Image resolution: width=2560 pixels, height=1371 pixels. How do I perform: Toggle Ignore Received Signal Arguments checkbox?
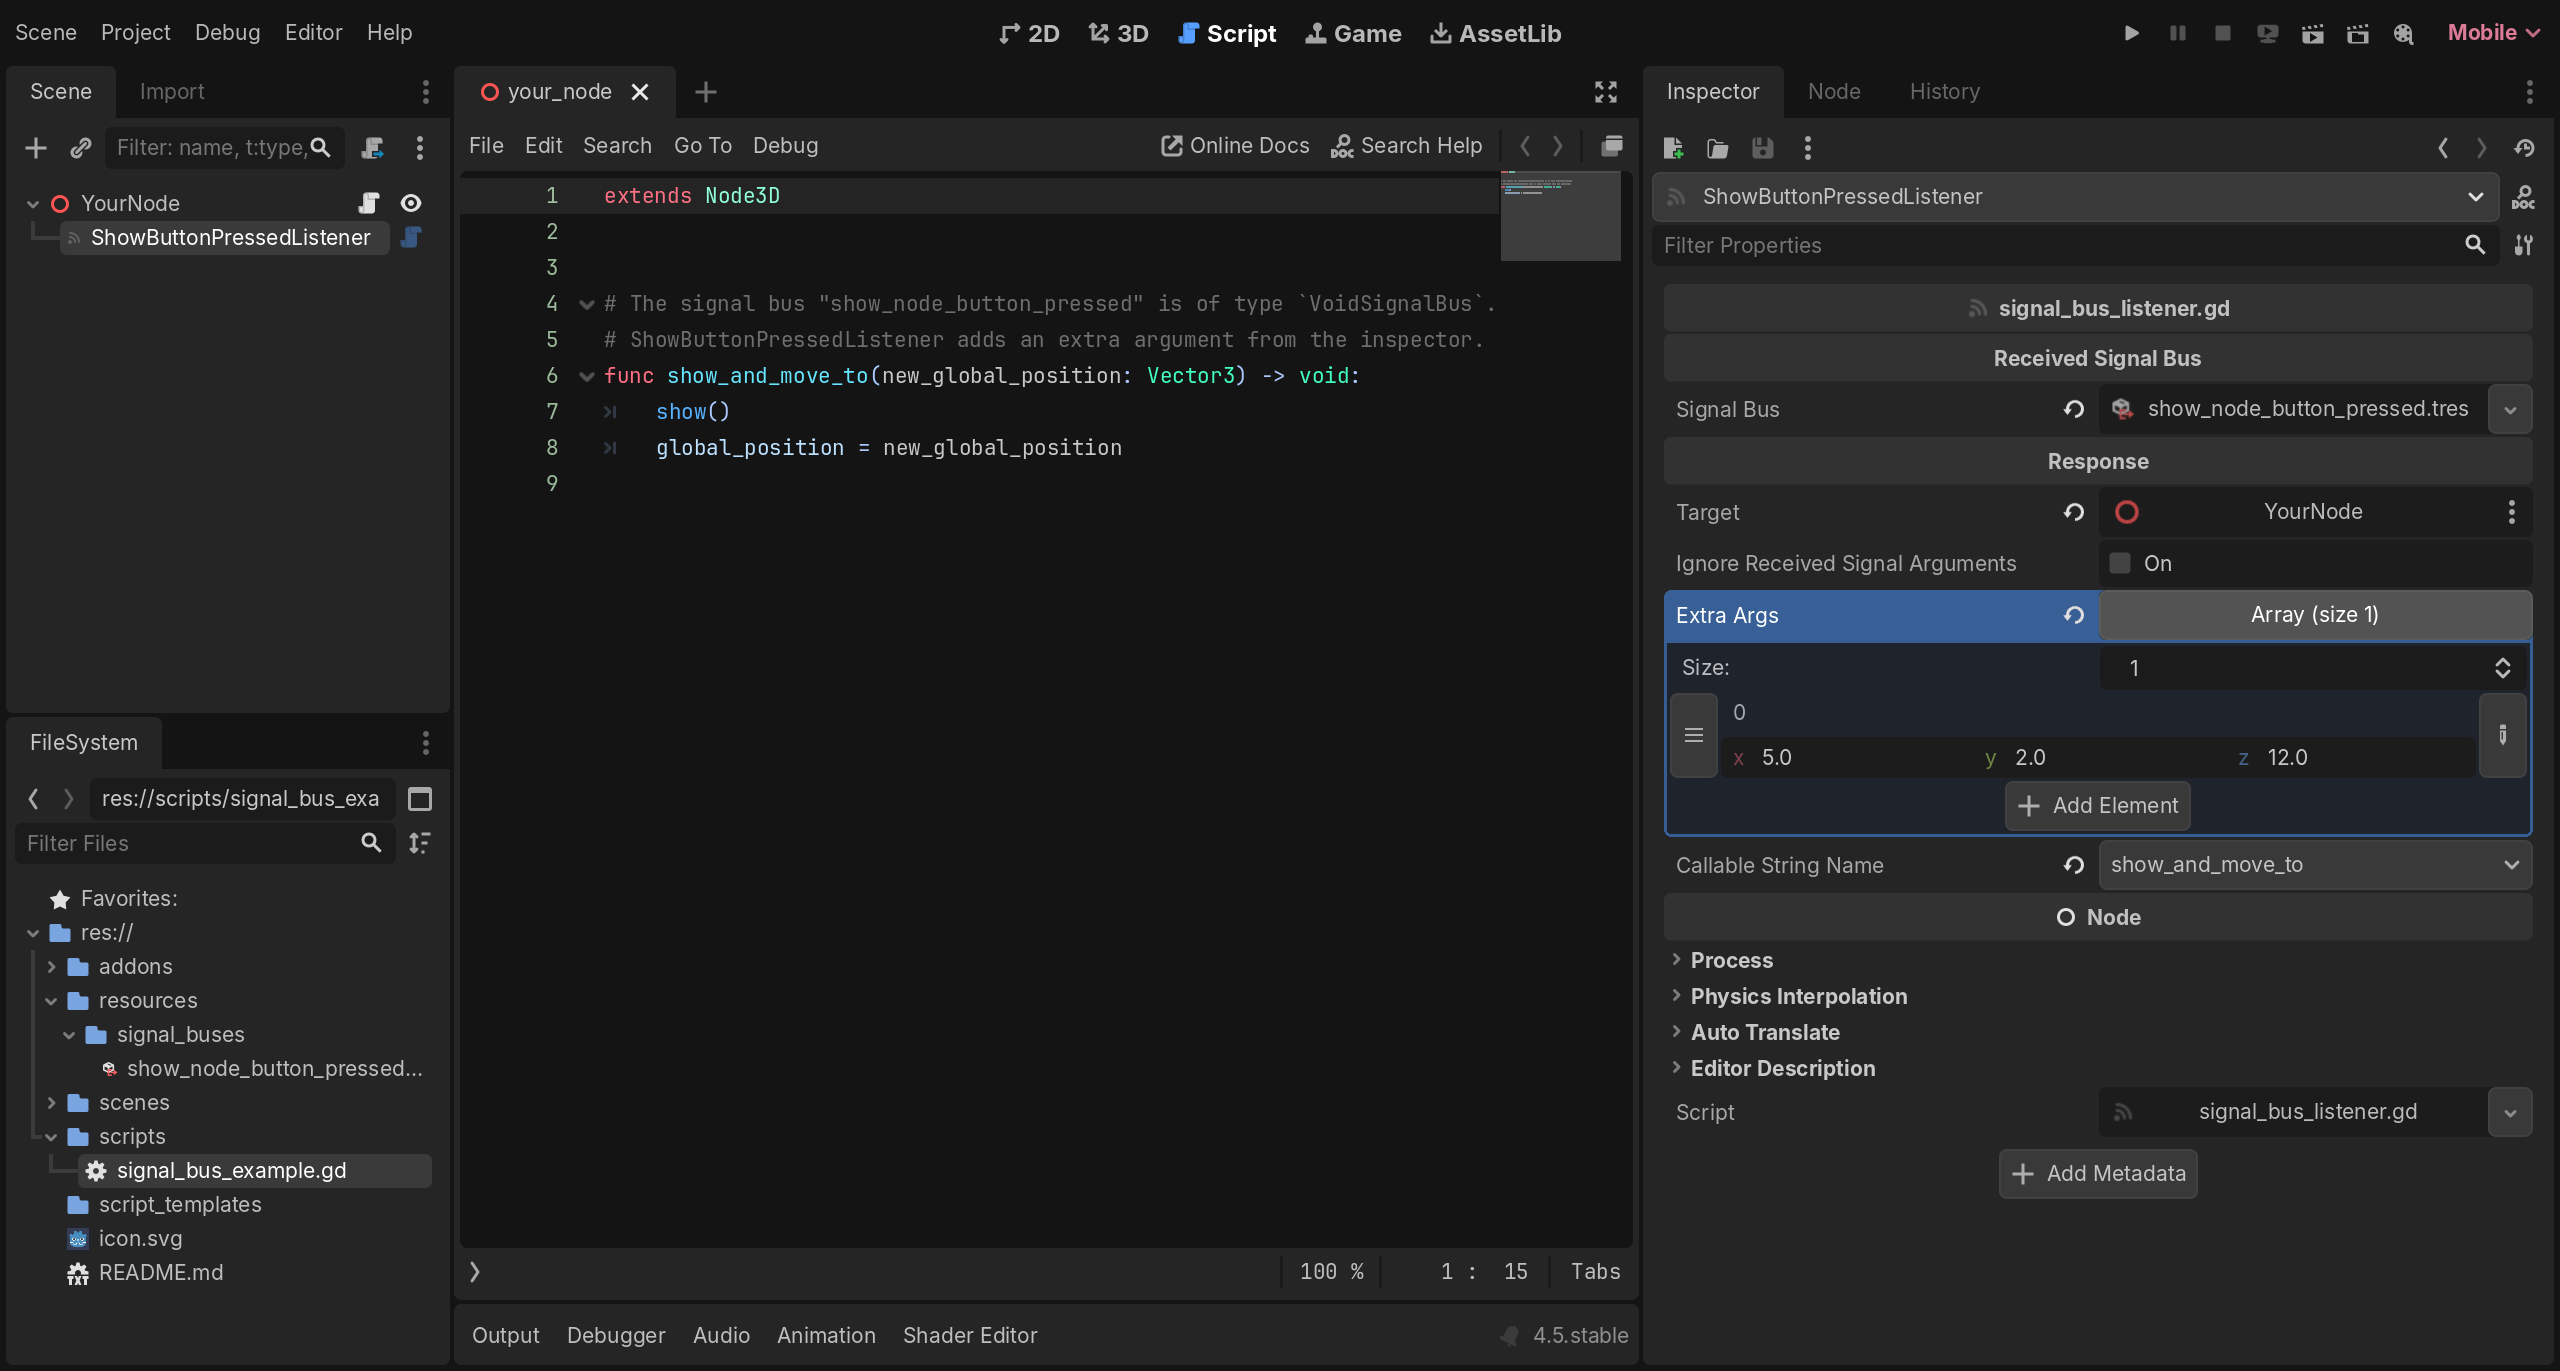tap(2120, 563)
